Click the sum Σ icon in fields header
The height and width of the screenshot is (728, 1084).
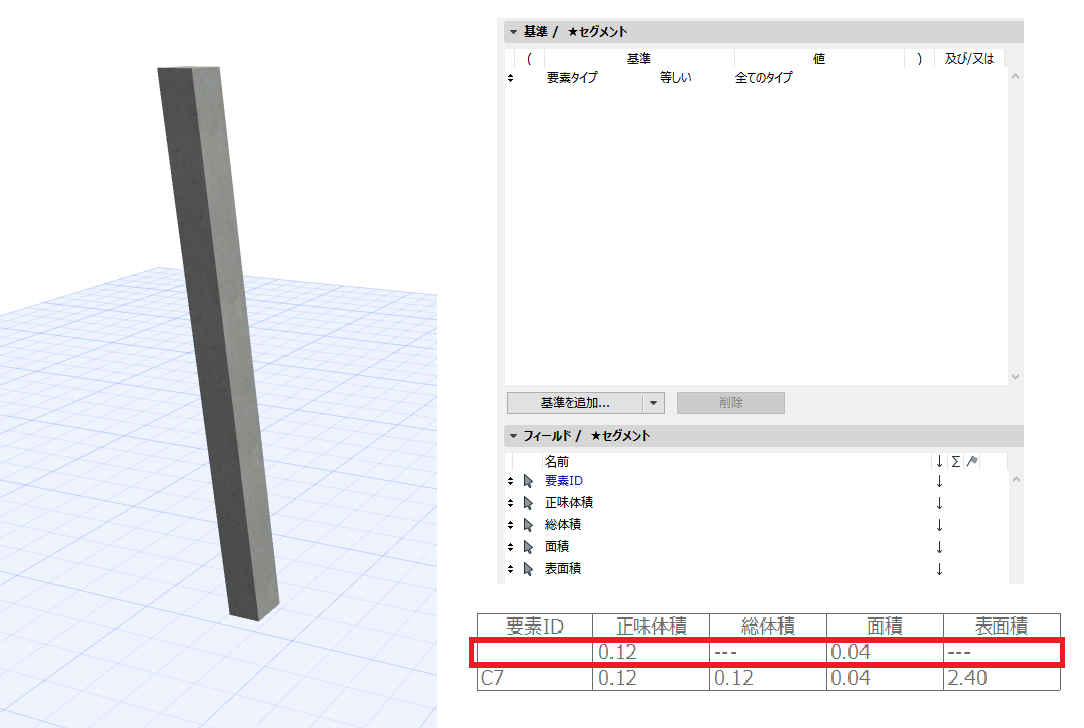[x=955, y=461]
